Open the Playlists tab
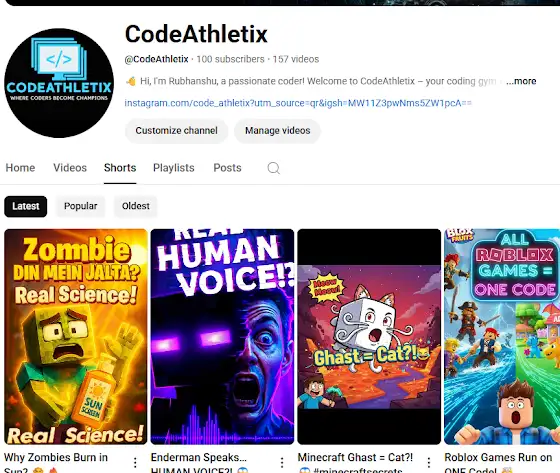The image size is (560, 473). [174, 168]
